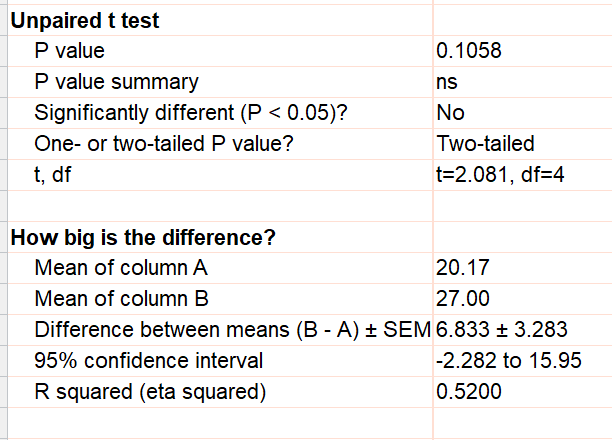
Task: Select the 'P value summary' row label
Action: click(x=116, y=82)
